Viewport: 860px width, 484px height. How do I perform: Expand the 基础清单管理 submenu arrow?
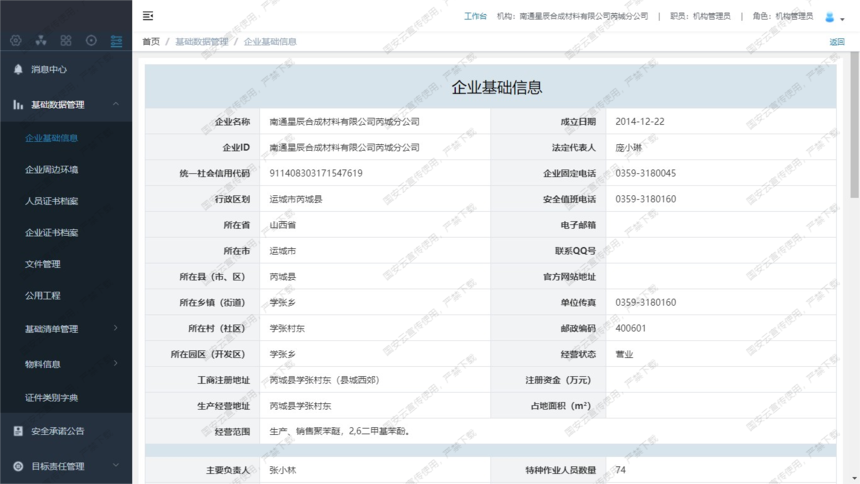116,328
